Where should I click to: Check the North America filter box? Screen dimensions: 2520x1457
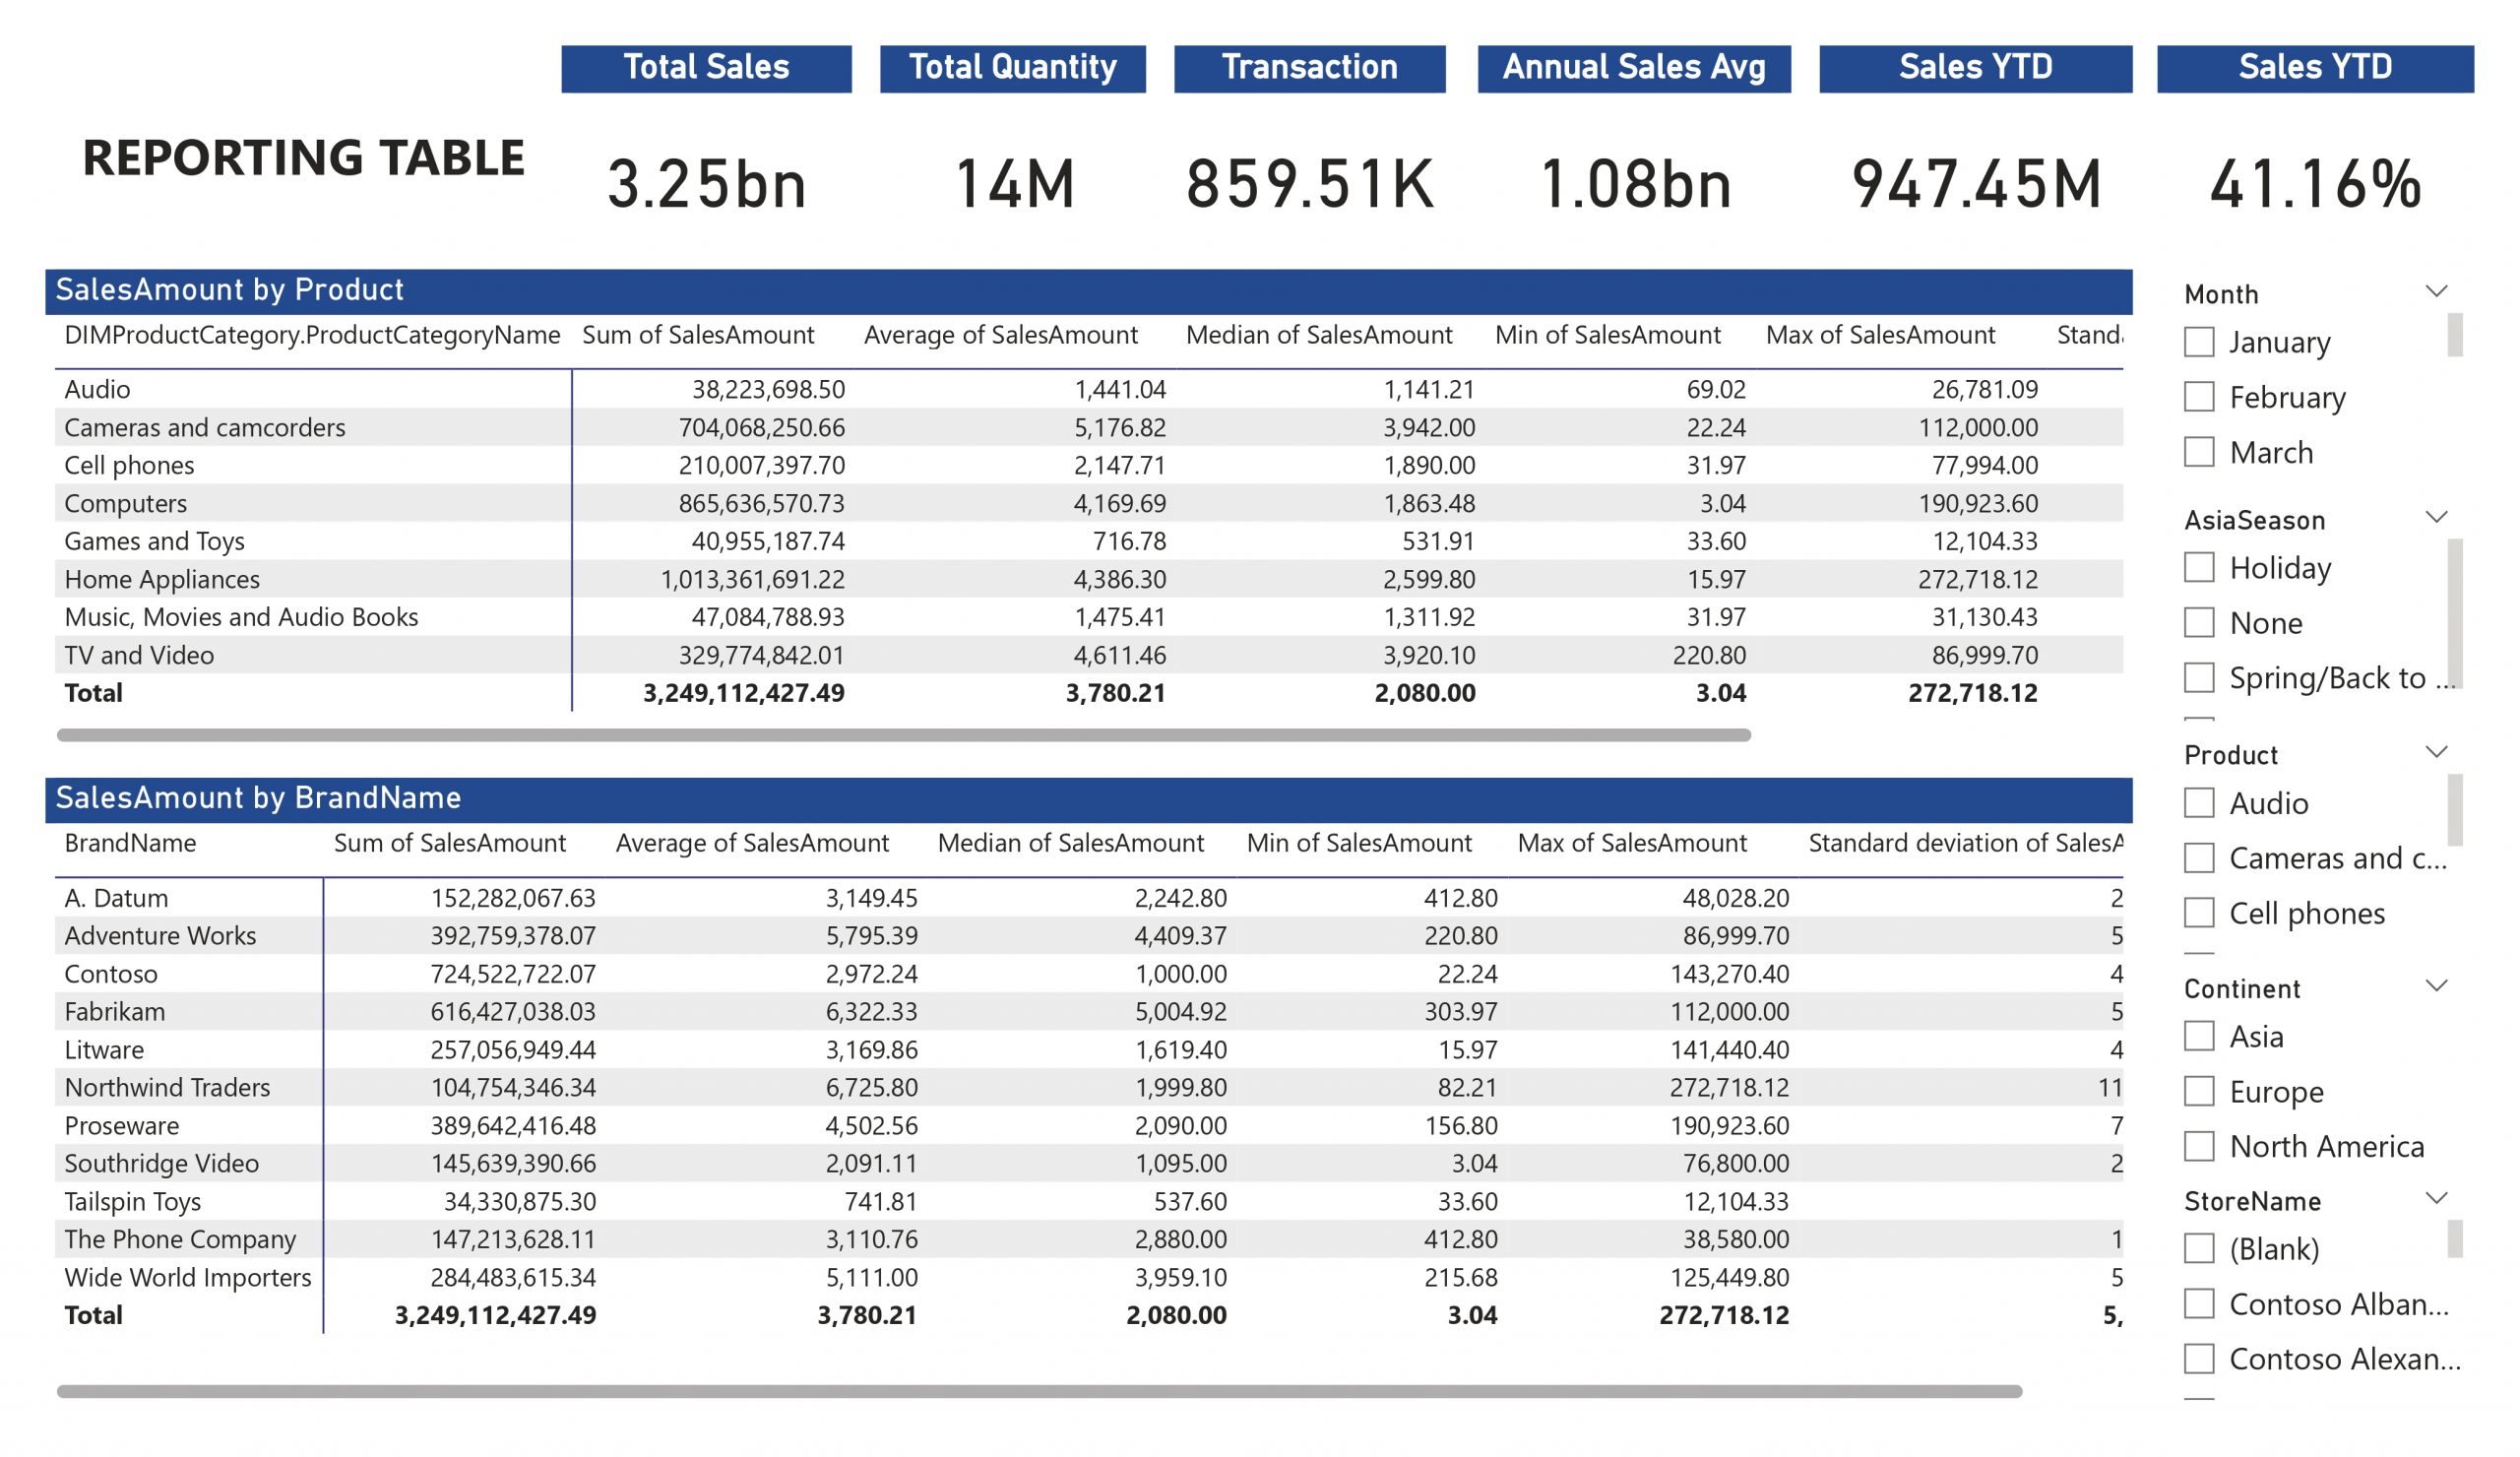coord(2198,1146)
